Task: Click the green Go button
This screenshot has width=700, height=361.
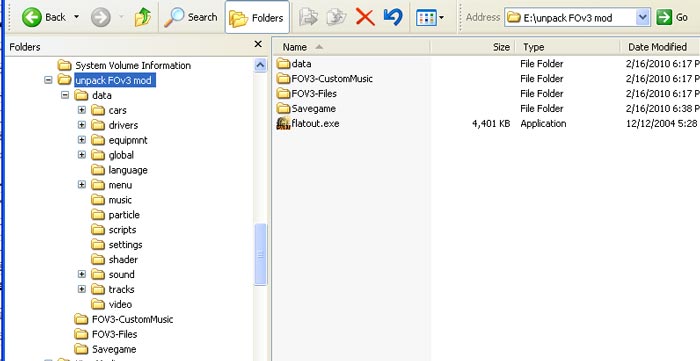Action: click(x=672, y=17)
